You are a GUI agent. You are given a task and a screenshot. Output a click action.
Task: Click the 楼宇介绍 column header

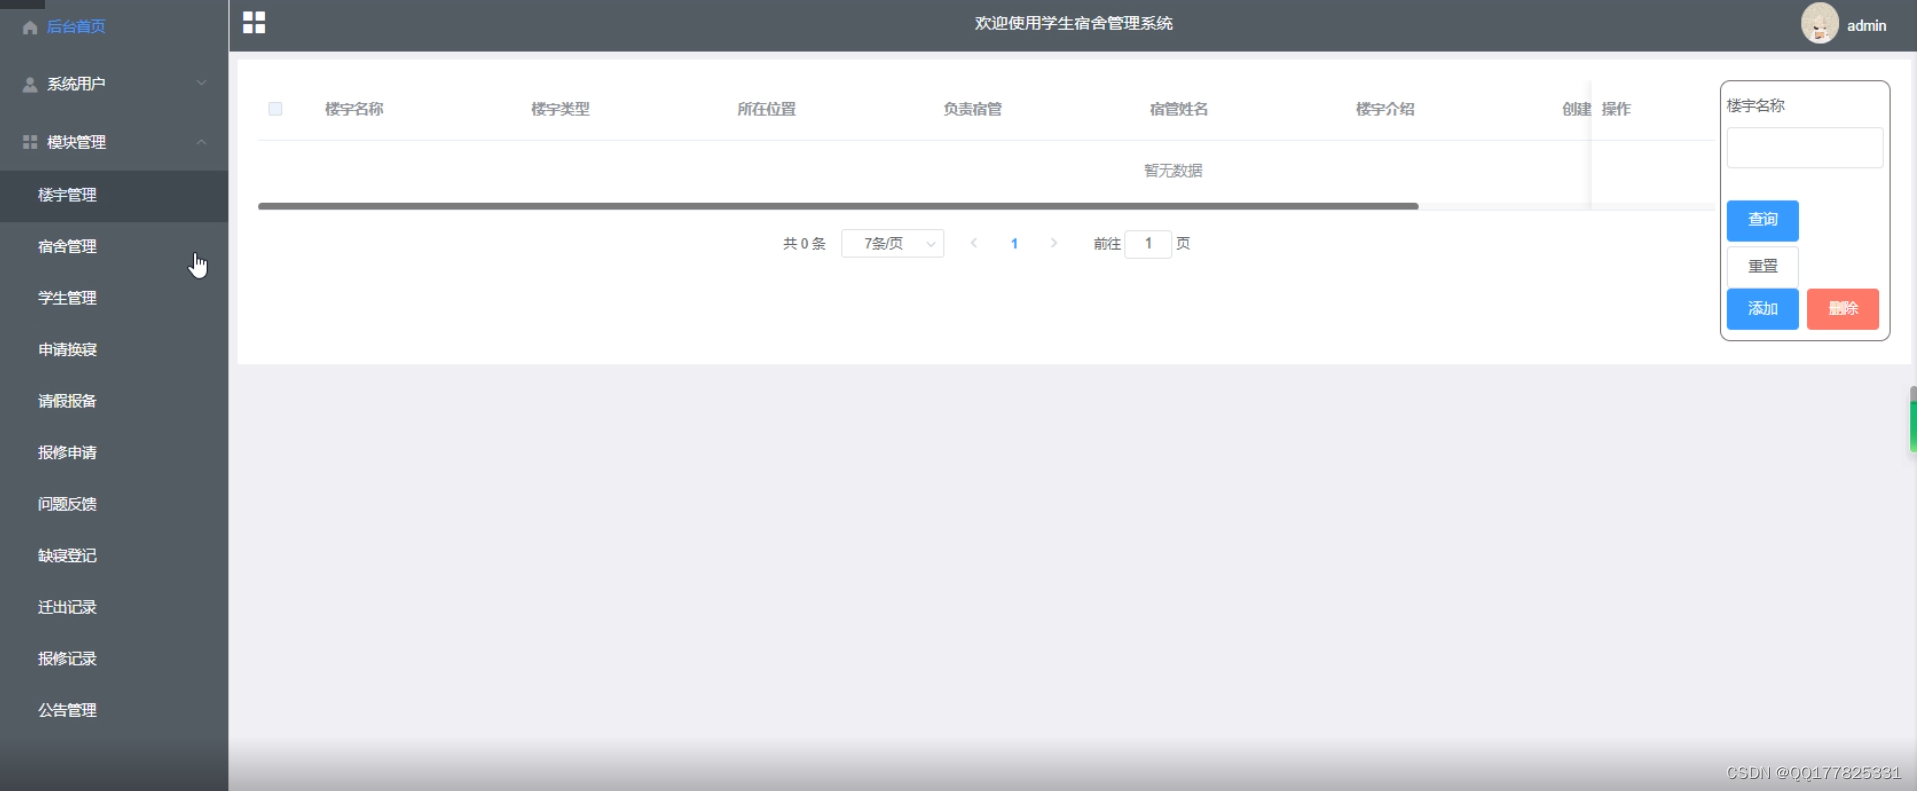[1384, 109]
